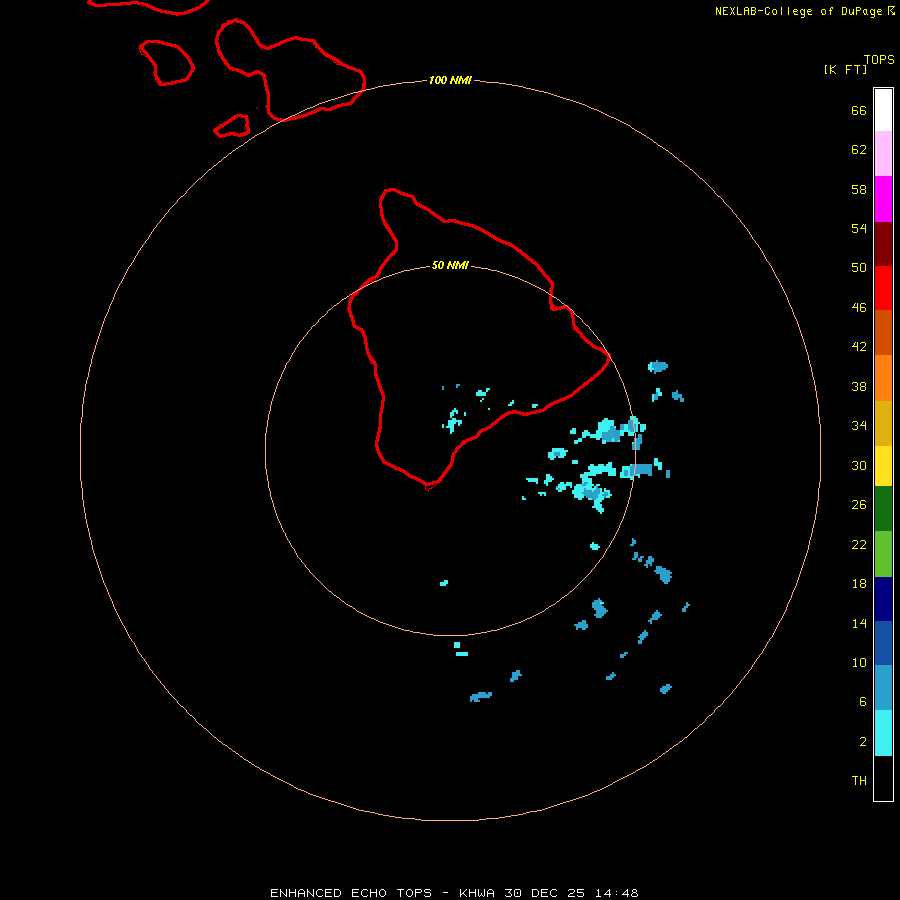Click the "62" legend value

[x=859, y=150]
